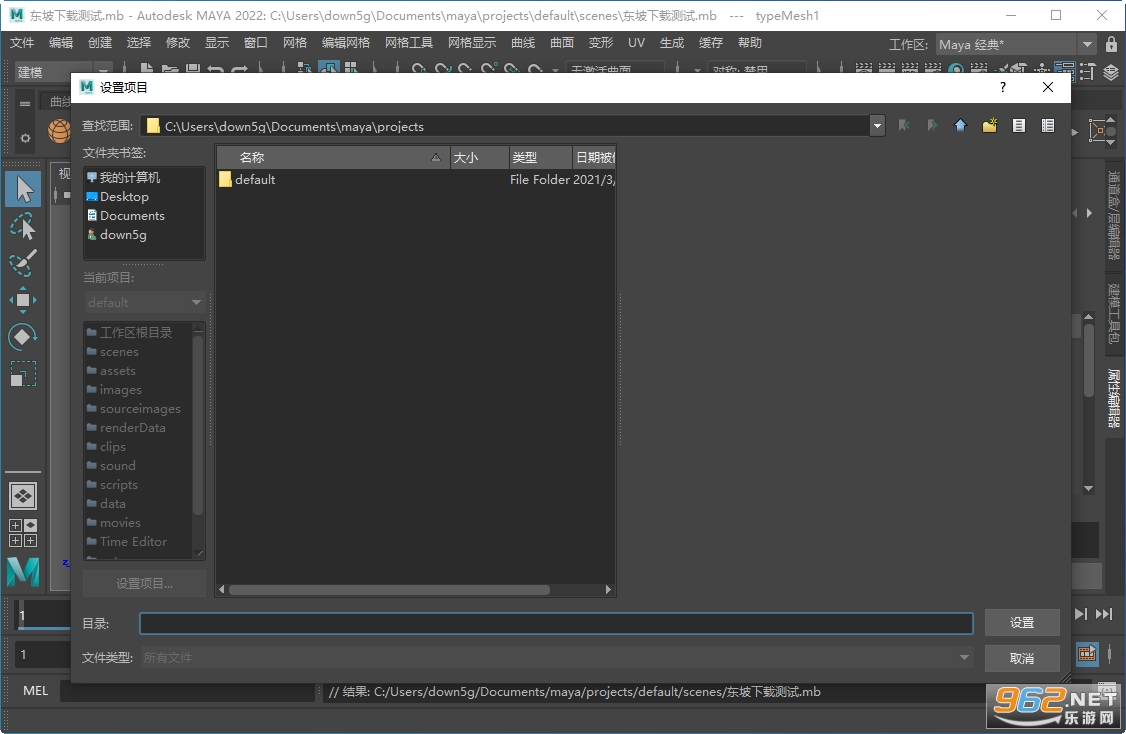
Task: Toggle the Tool Settings panel icon
Action: point(1087,71)
